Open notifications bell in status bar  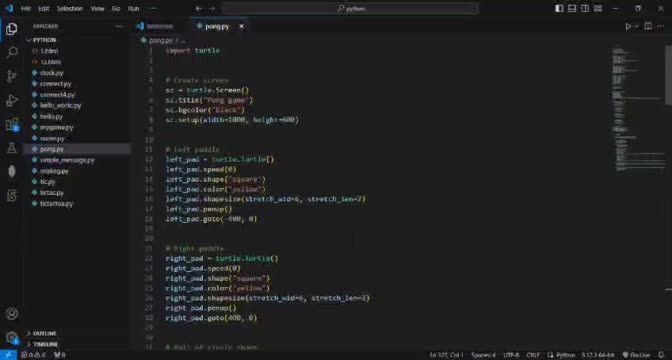(661, 355)
